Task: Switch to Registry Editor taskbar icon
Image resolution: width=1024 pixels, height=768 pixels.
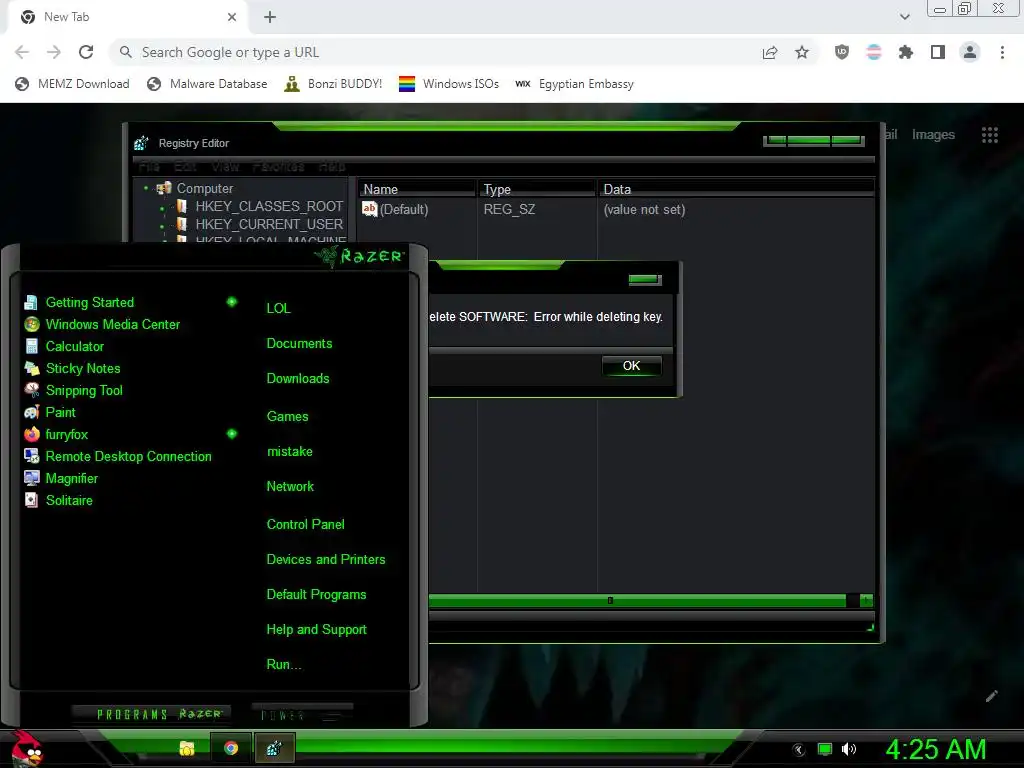Action: 274,748
